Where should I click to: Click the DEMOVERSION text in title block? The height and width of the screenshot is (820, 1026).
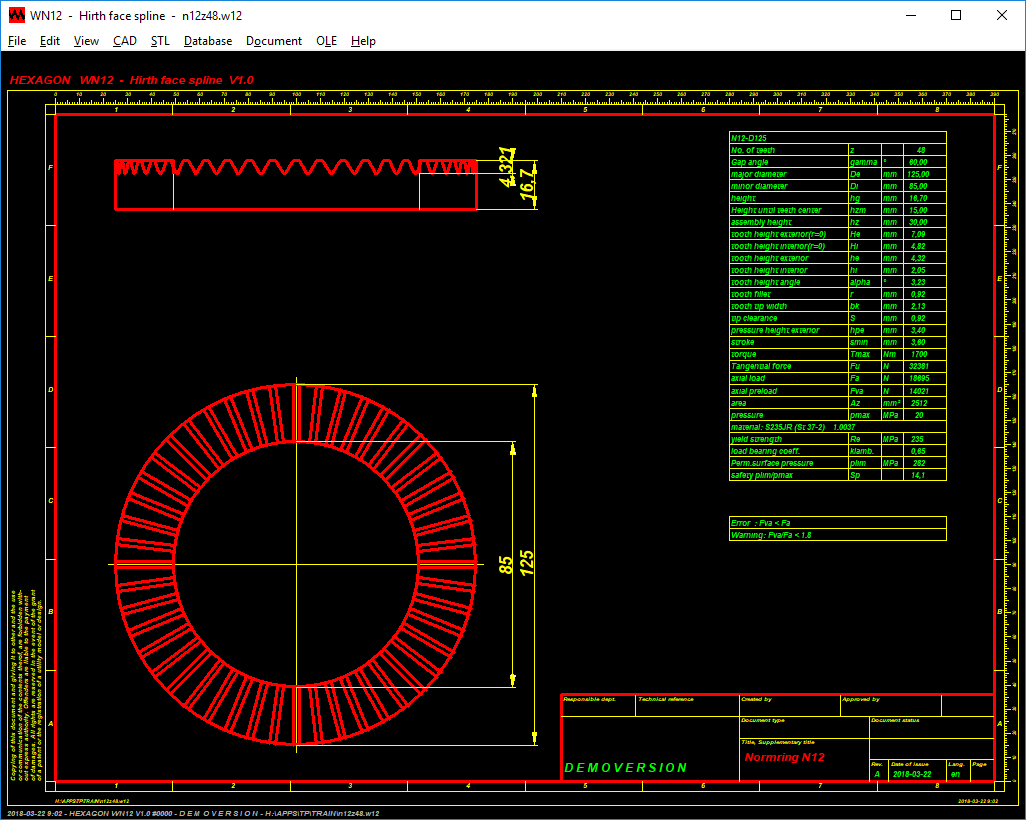[x=626, y=768]
